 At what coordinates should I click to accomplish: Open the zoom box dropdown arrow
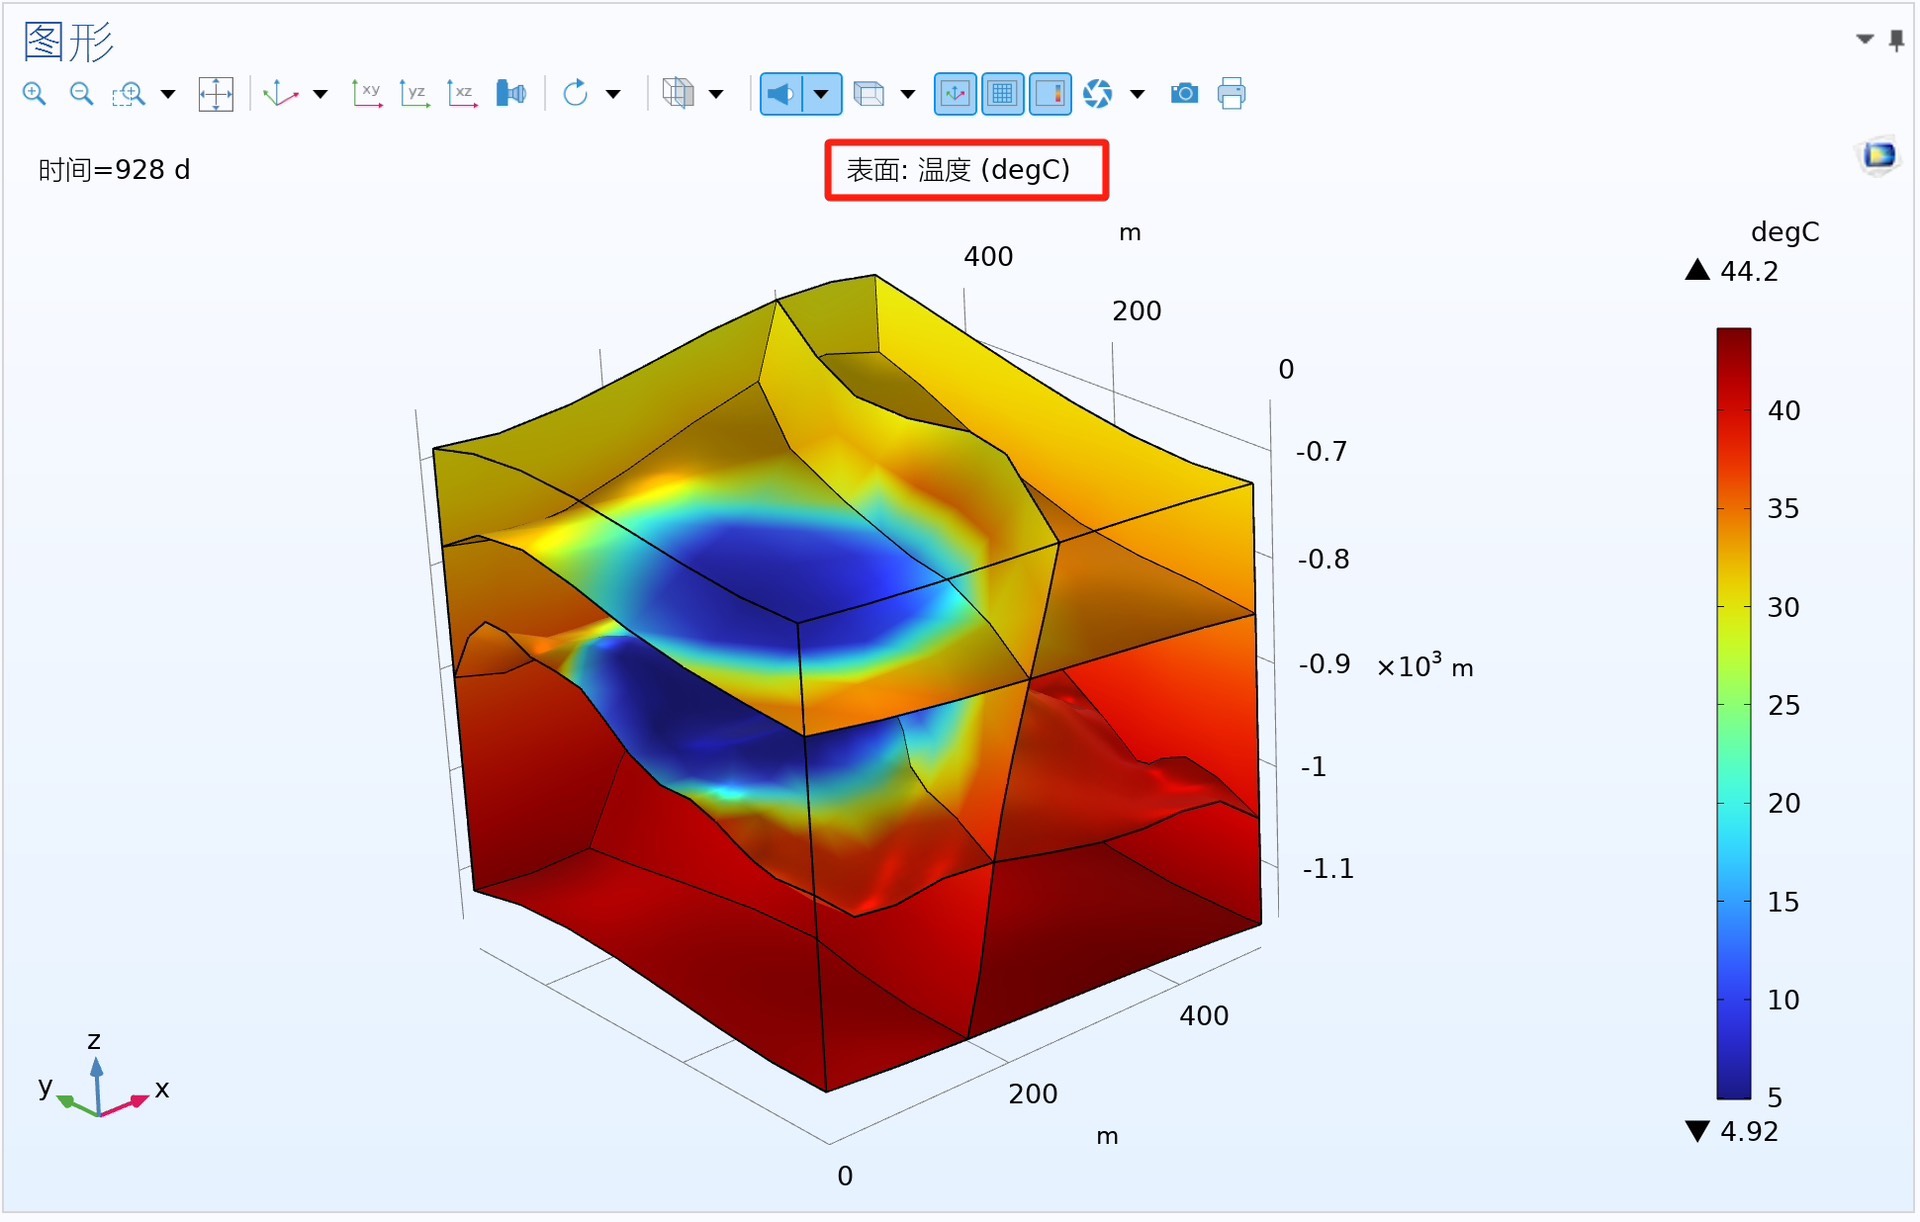(x=168, y=94)
